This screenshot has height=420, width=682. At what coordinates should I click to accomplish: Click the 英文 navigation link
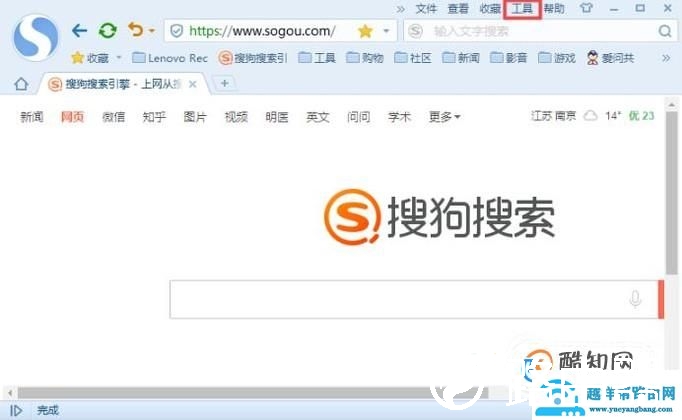pyautogui.click(x=318, y=117)
